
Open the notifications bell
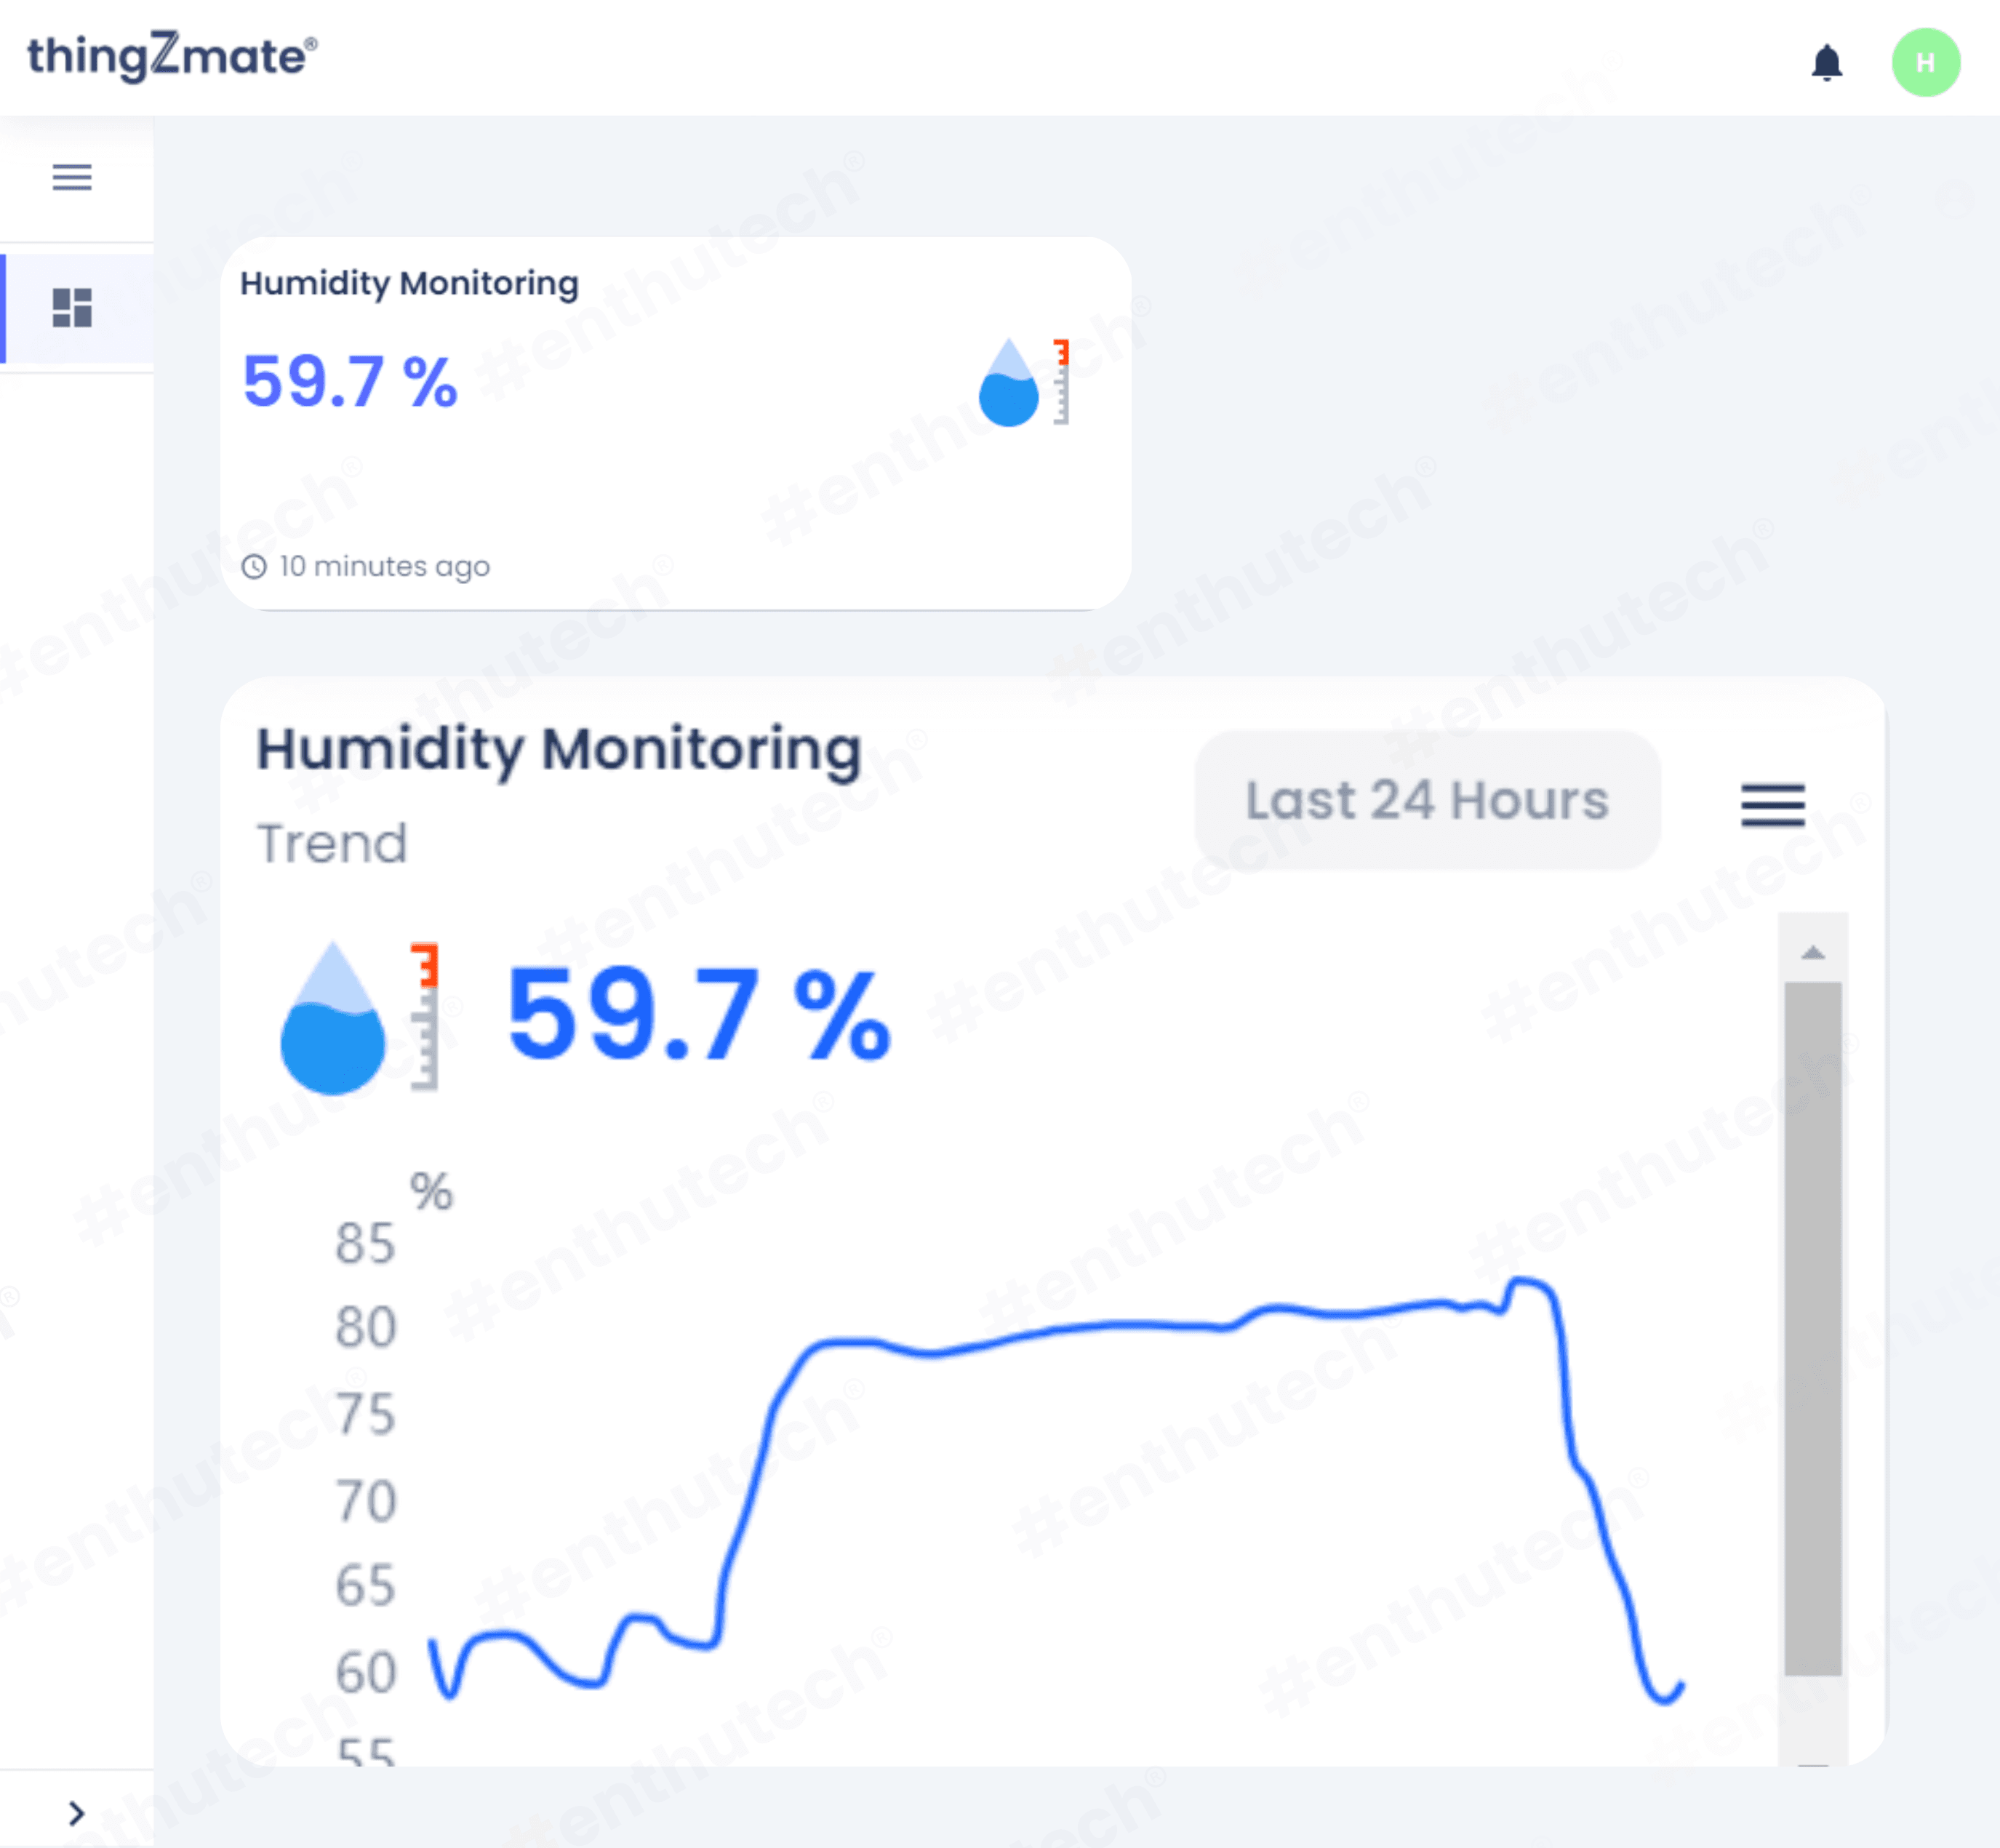pos(1826,63)
